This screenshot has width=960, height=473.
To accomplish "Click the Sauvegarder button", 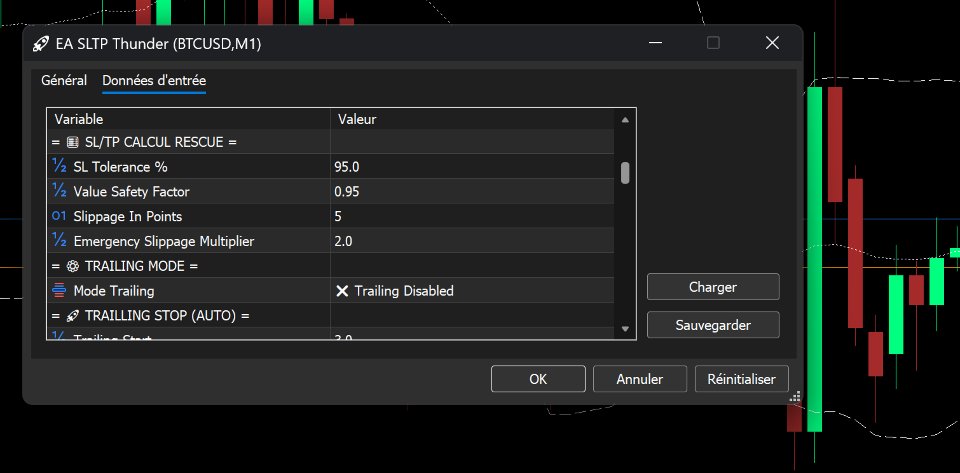I will coord(713,325).
